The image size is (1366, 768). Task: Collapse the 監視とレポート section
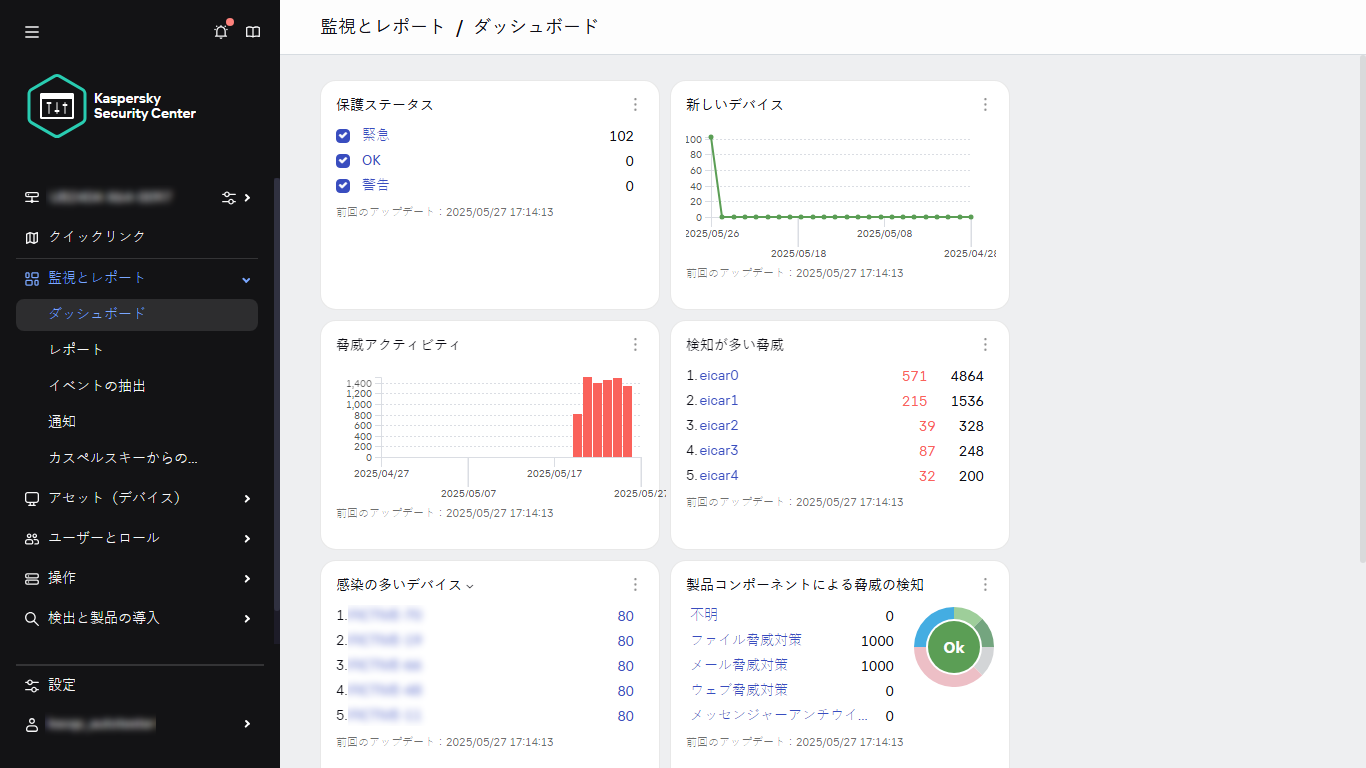tap(245, 279)
